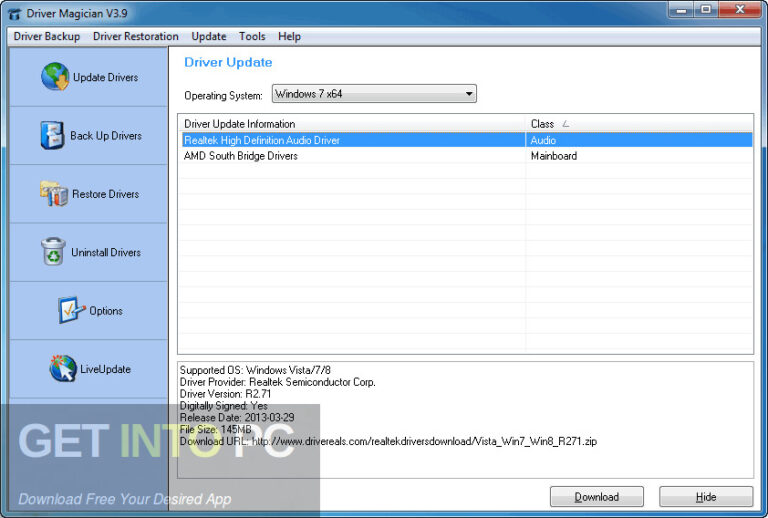Select Options label in sidebar
Image resolution: width=768 pixels, height=518 pixels.
(x=106, y=311)
